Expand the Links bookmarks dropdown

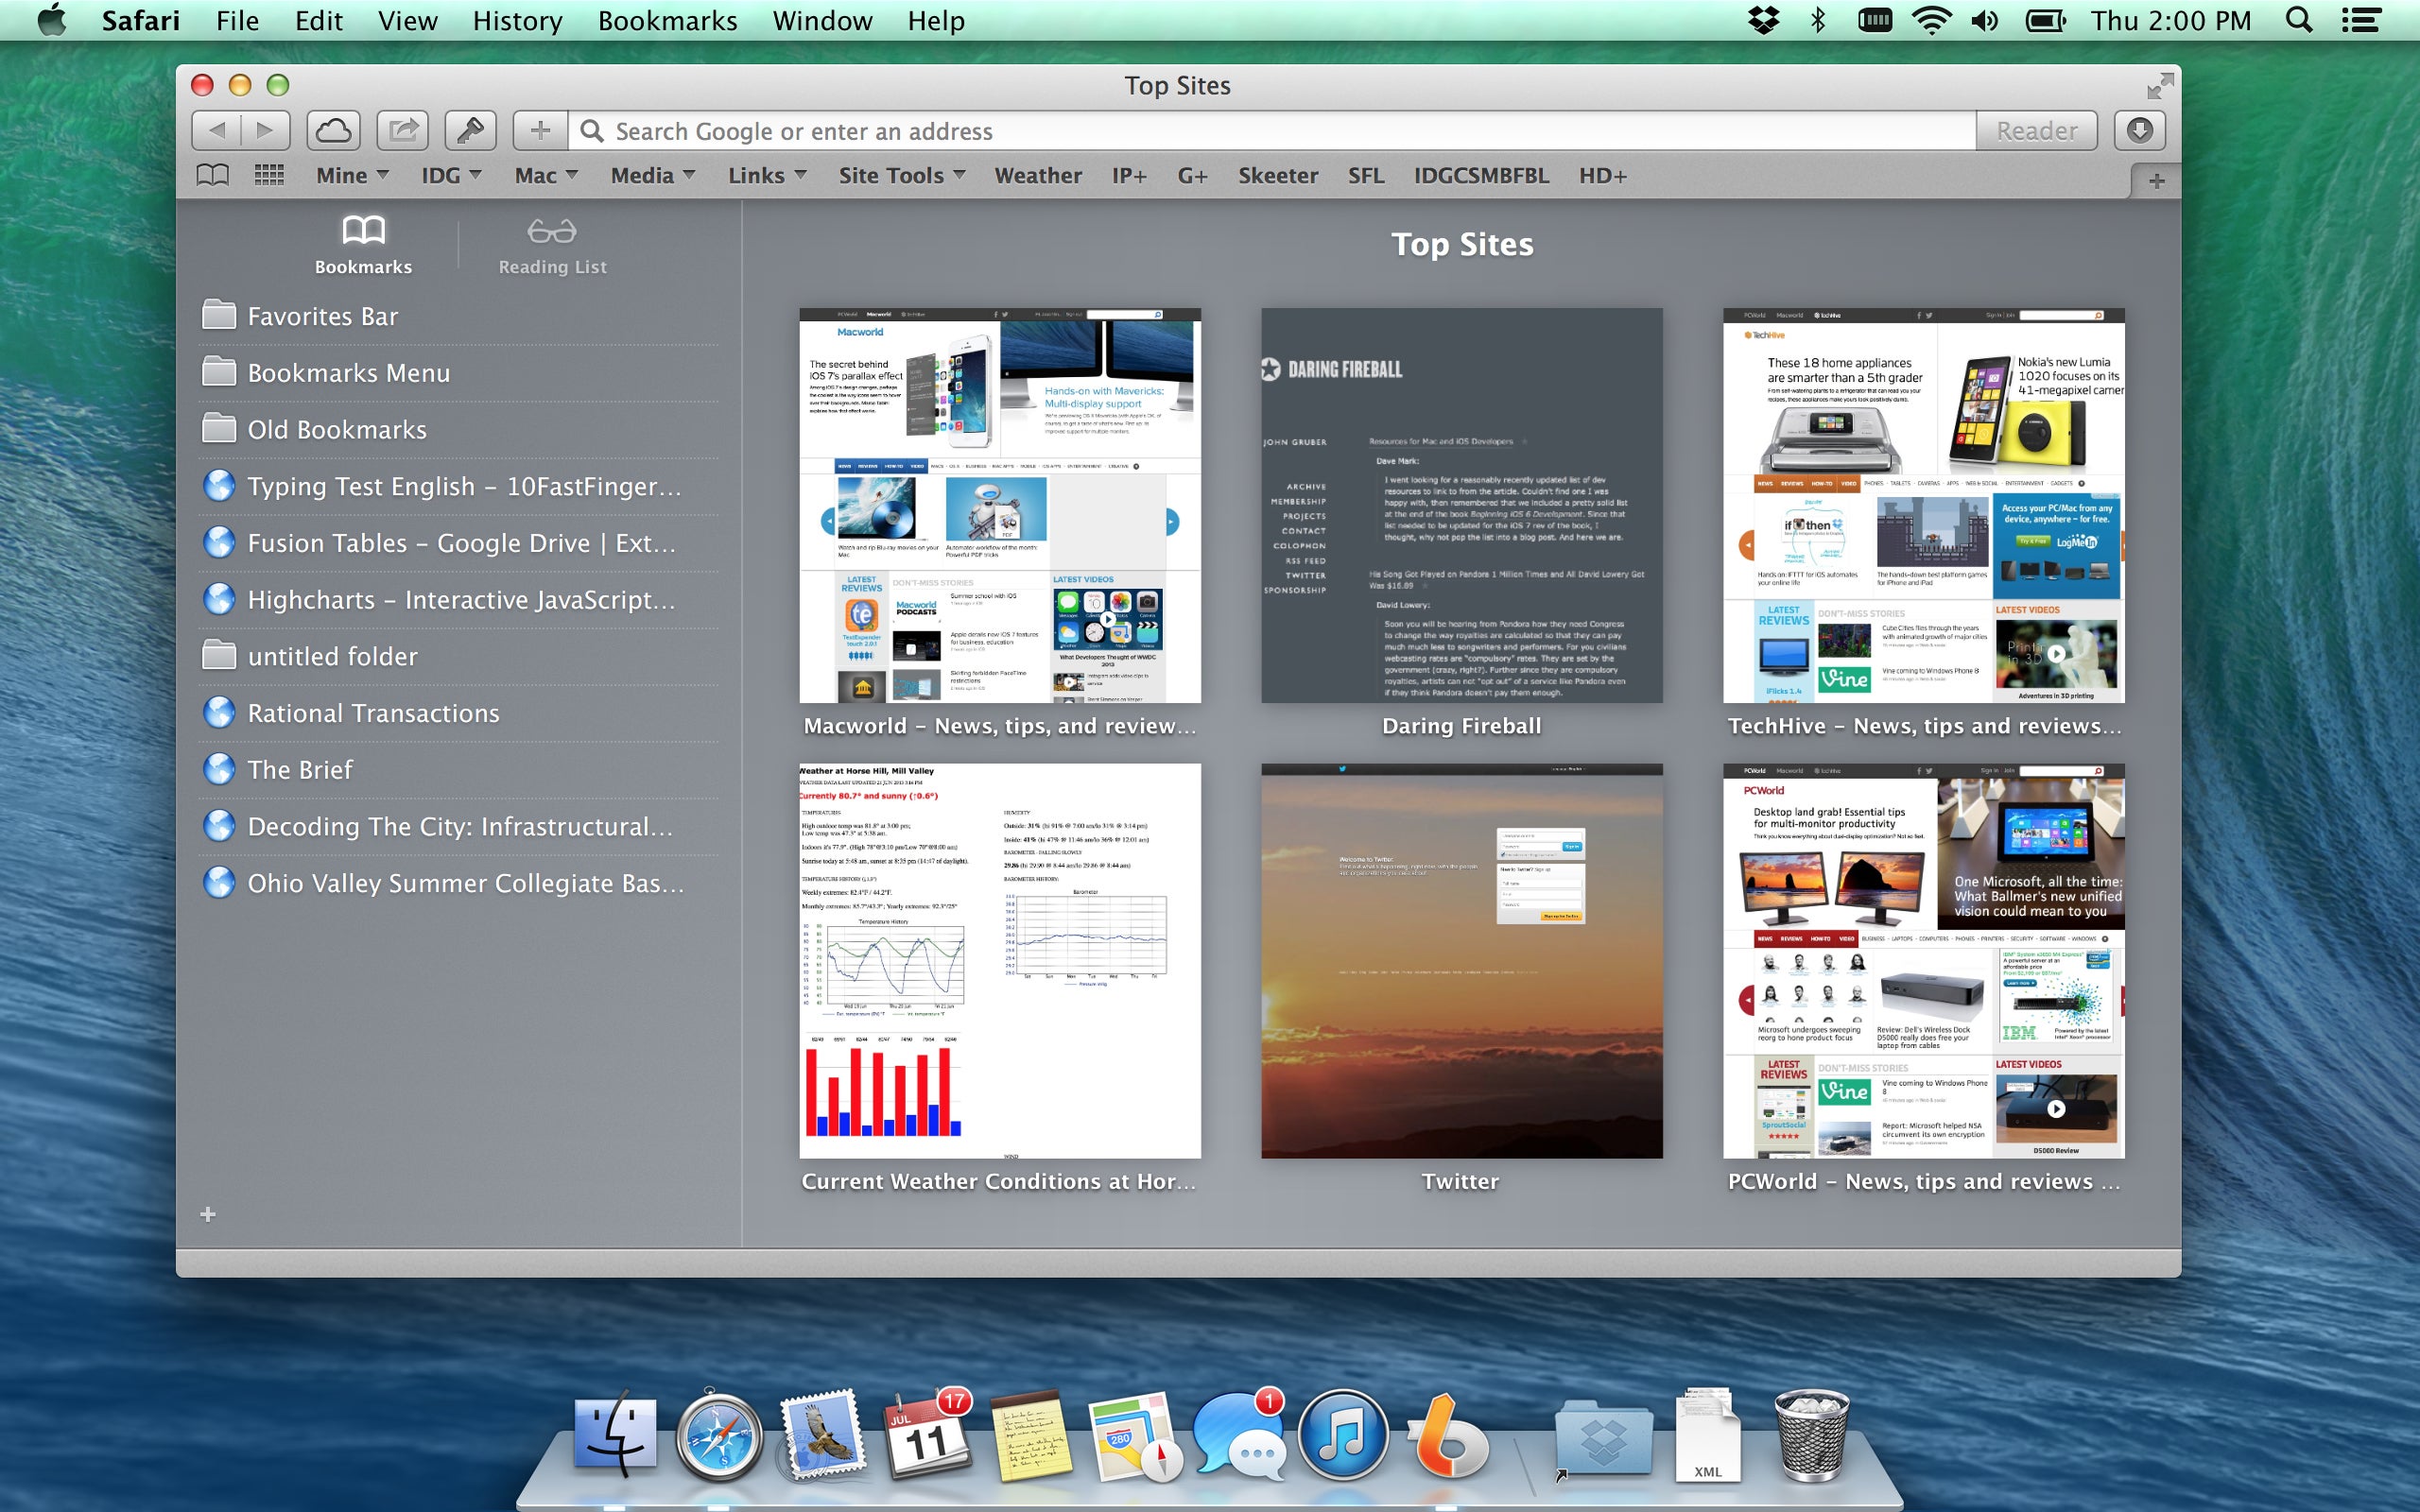(767, 176)
